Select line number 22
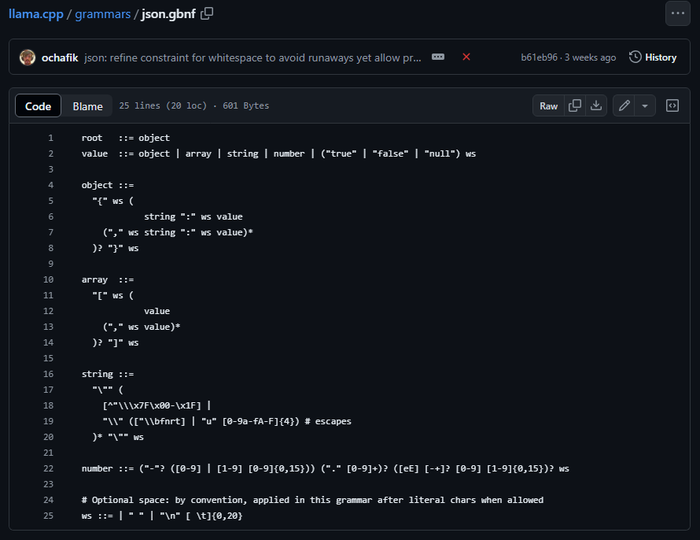Screen dimensions: 700x540 pos(48,469)
